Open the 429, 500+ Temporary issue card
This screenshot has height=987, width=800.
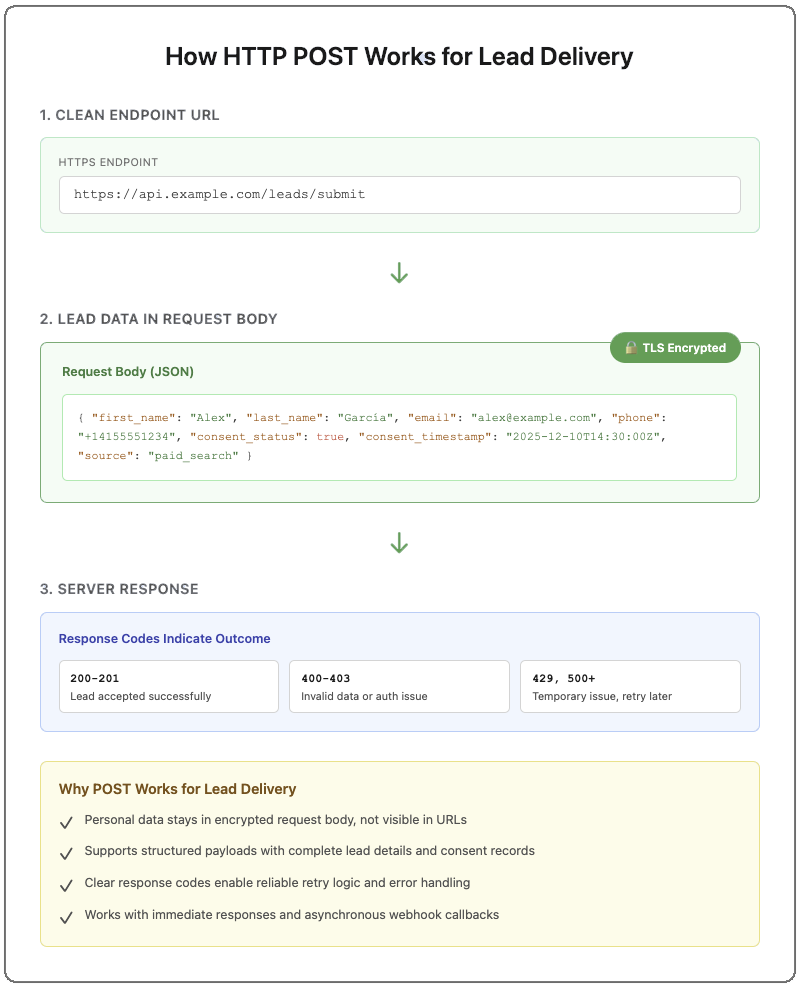pos(630,686)
